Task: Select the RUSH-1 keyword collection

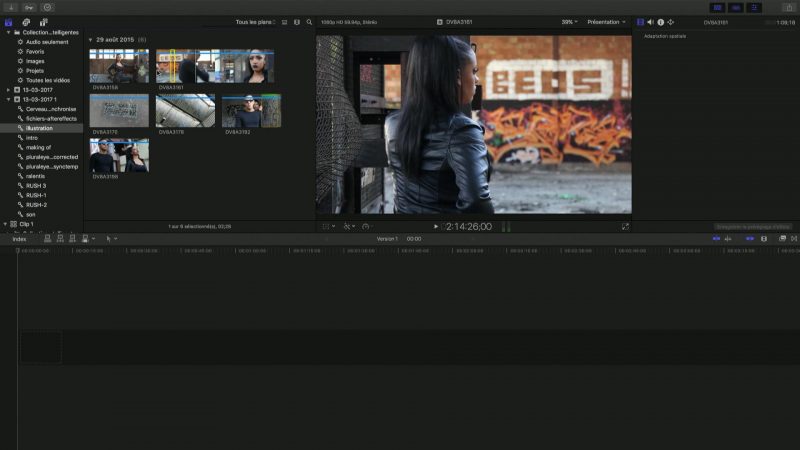Action: pos(36,195)
